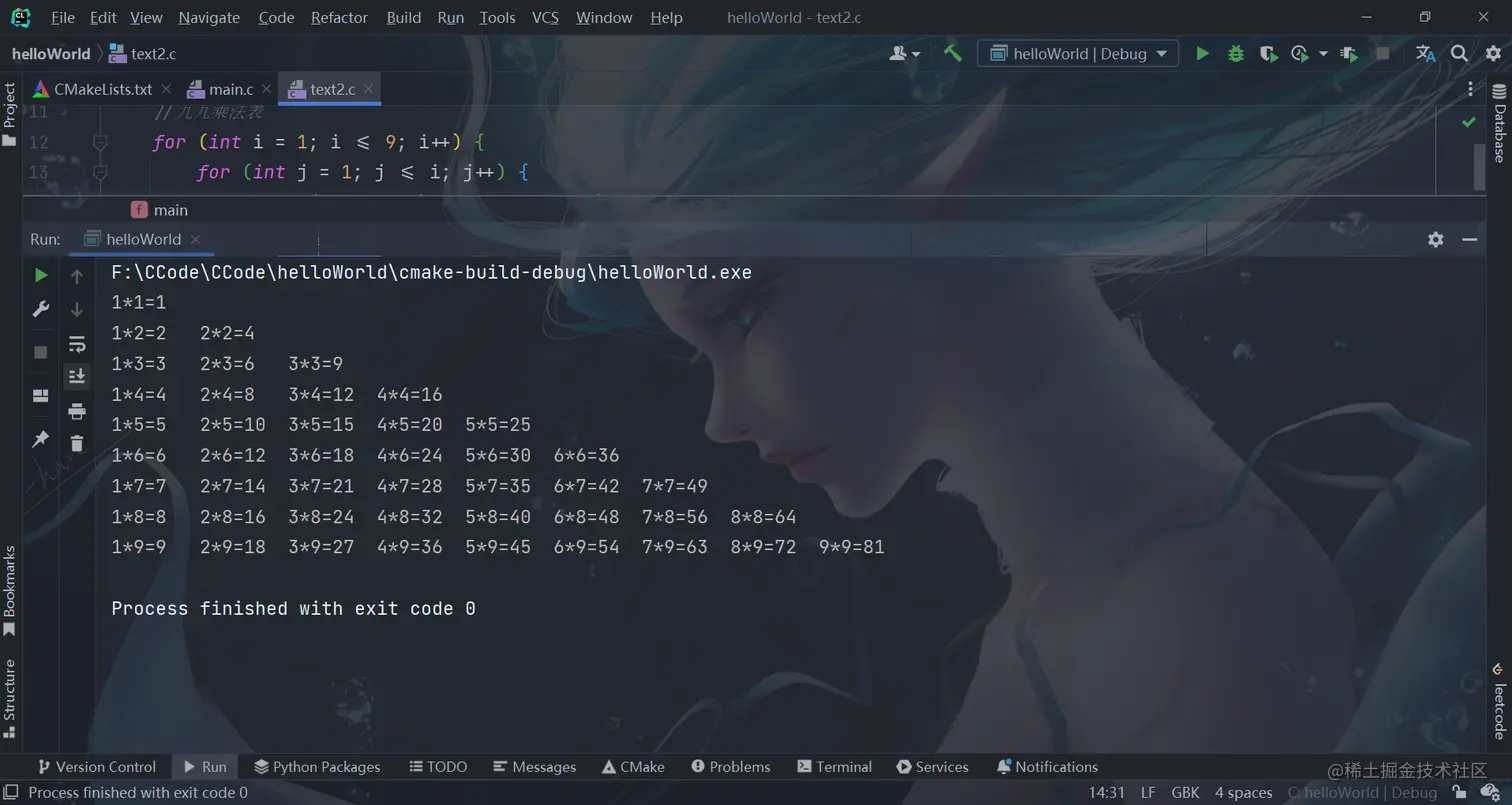Change 4 spaces indent setting
1512x805 pixels.
pos(1243,792)
